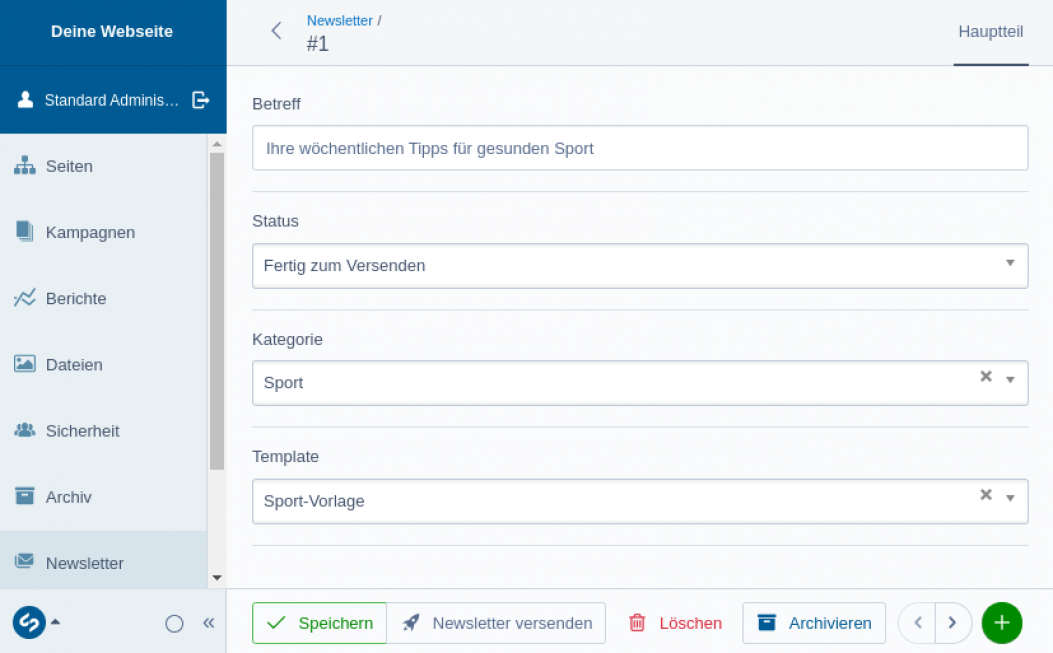Click the #1 record title

[x=318, y=44]
